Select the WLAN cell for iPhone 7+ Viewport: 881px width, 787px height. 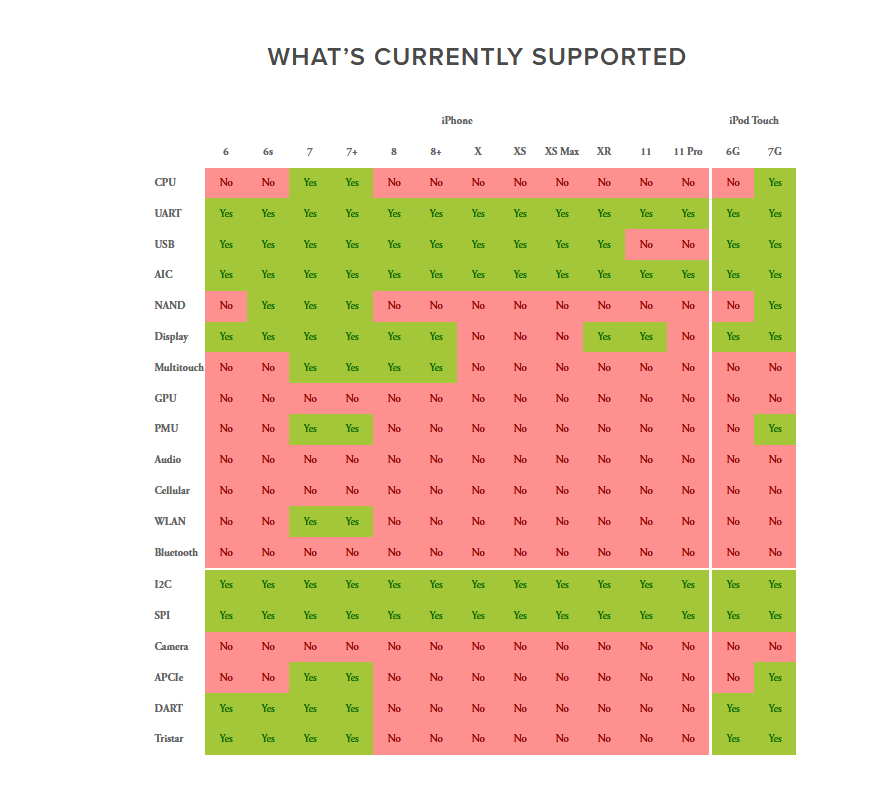(352, 521)
